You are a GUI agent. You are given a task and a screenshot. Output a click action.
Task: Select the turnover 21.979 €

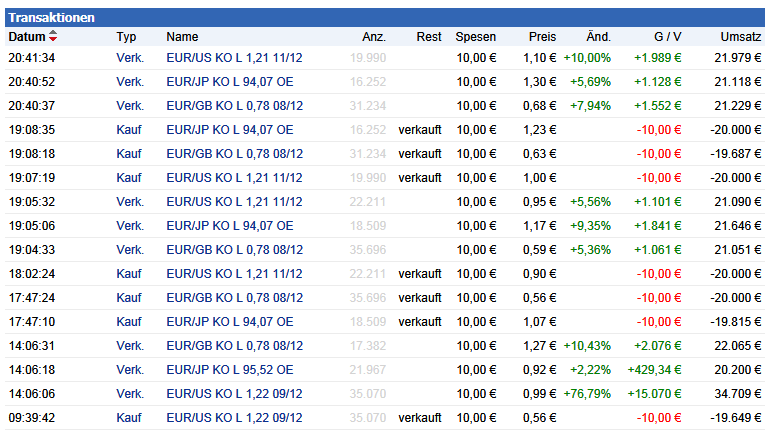click(738, 58)
